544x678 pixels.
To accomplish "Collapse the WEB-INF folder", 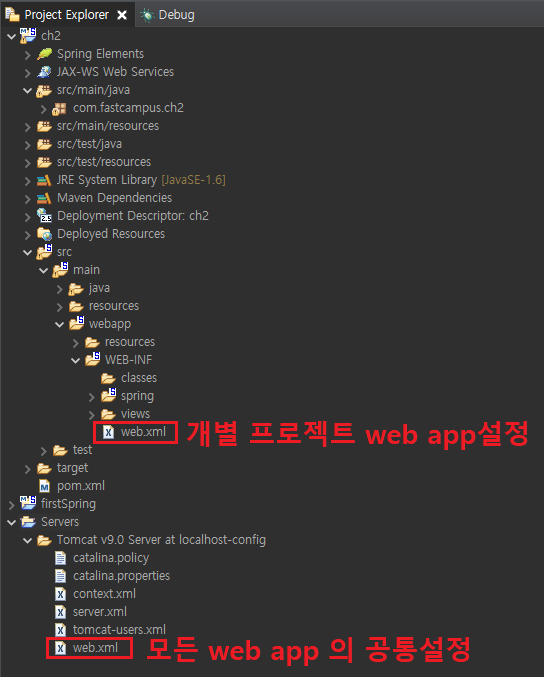I will tap(76, 360).
